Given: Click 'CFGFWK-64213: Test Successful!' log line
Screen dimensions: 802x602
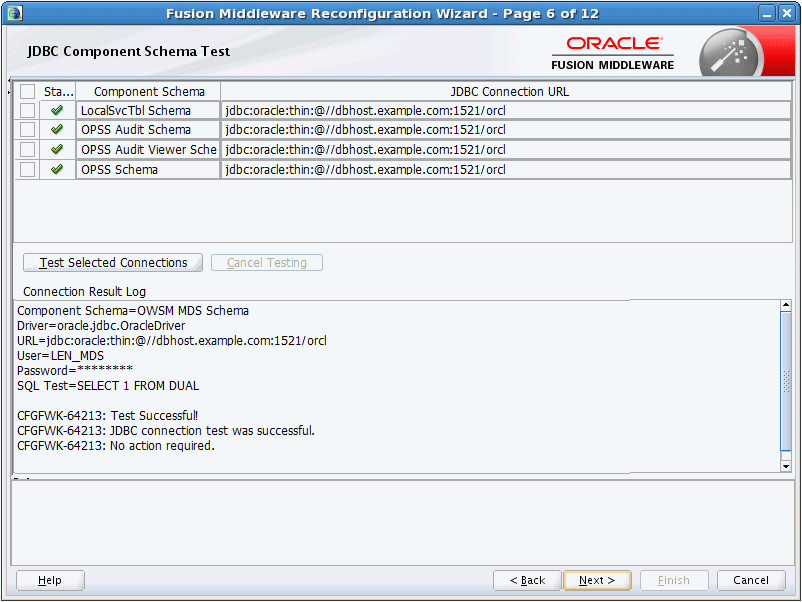Looking at the screenshot, I should click(107, 416).
